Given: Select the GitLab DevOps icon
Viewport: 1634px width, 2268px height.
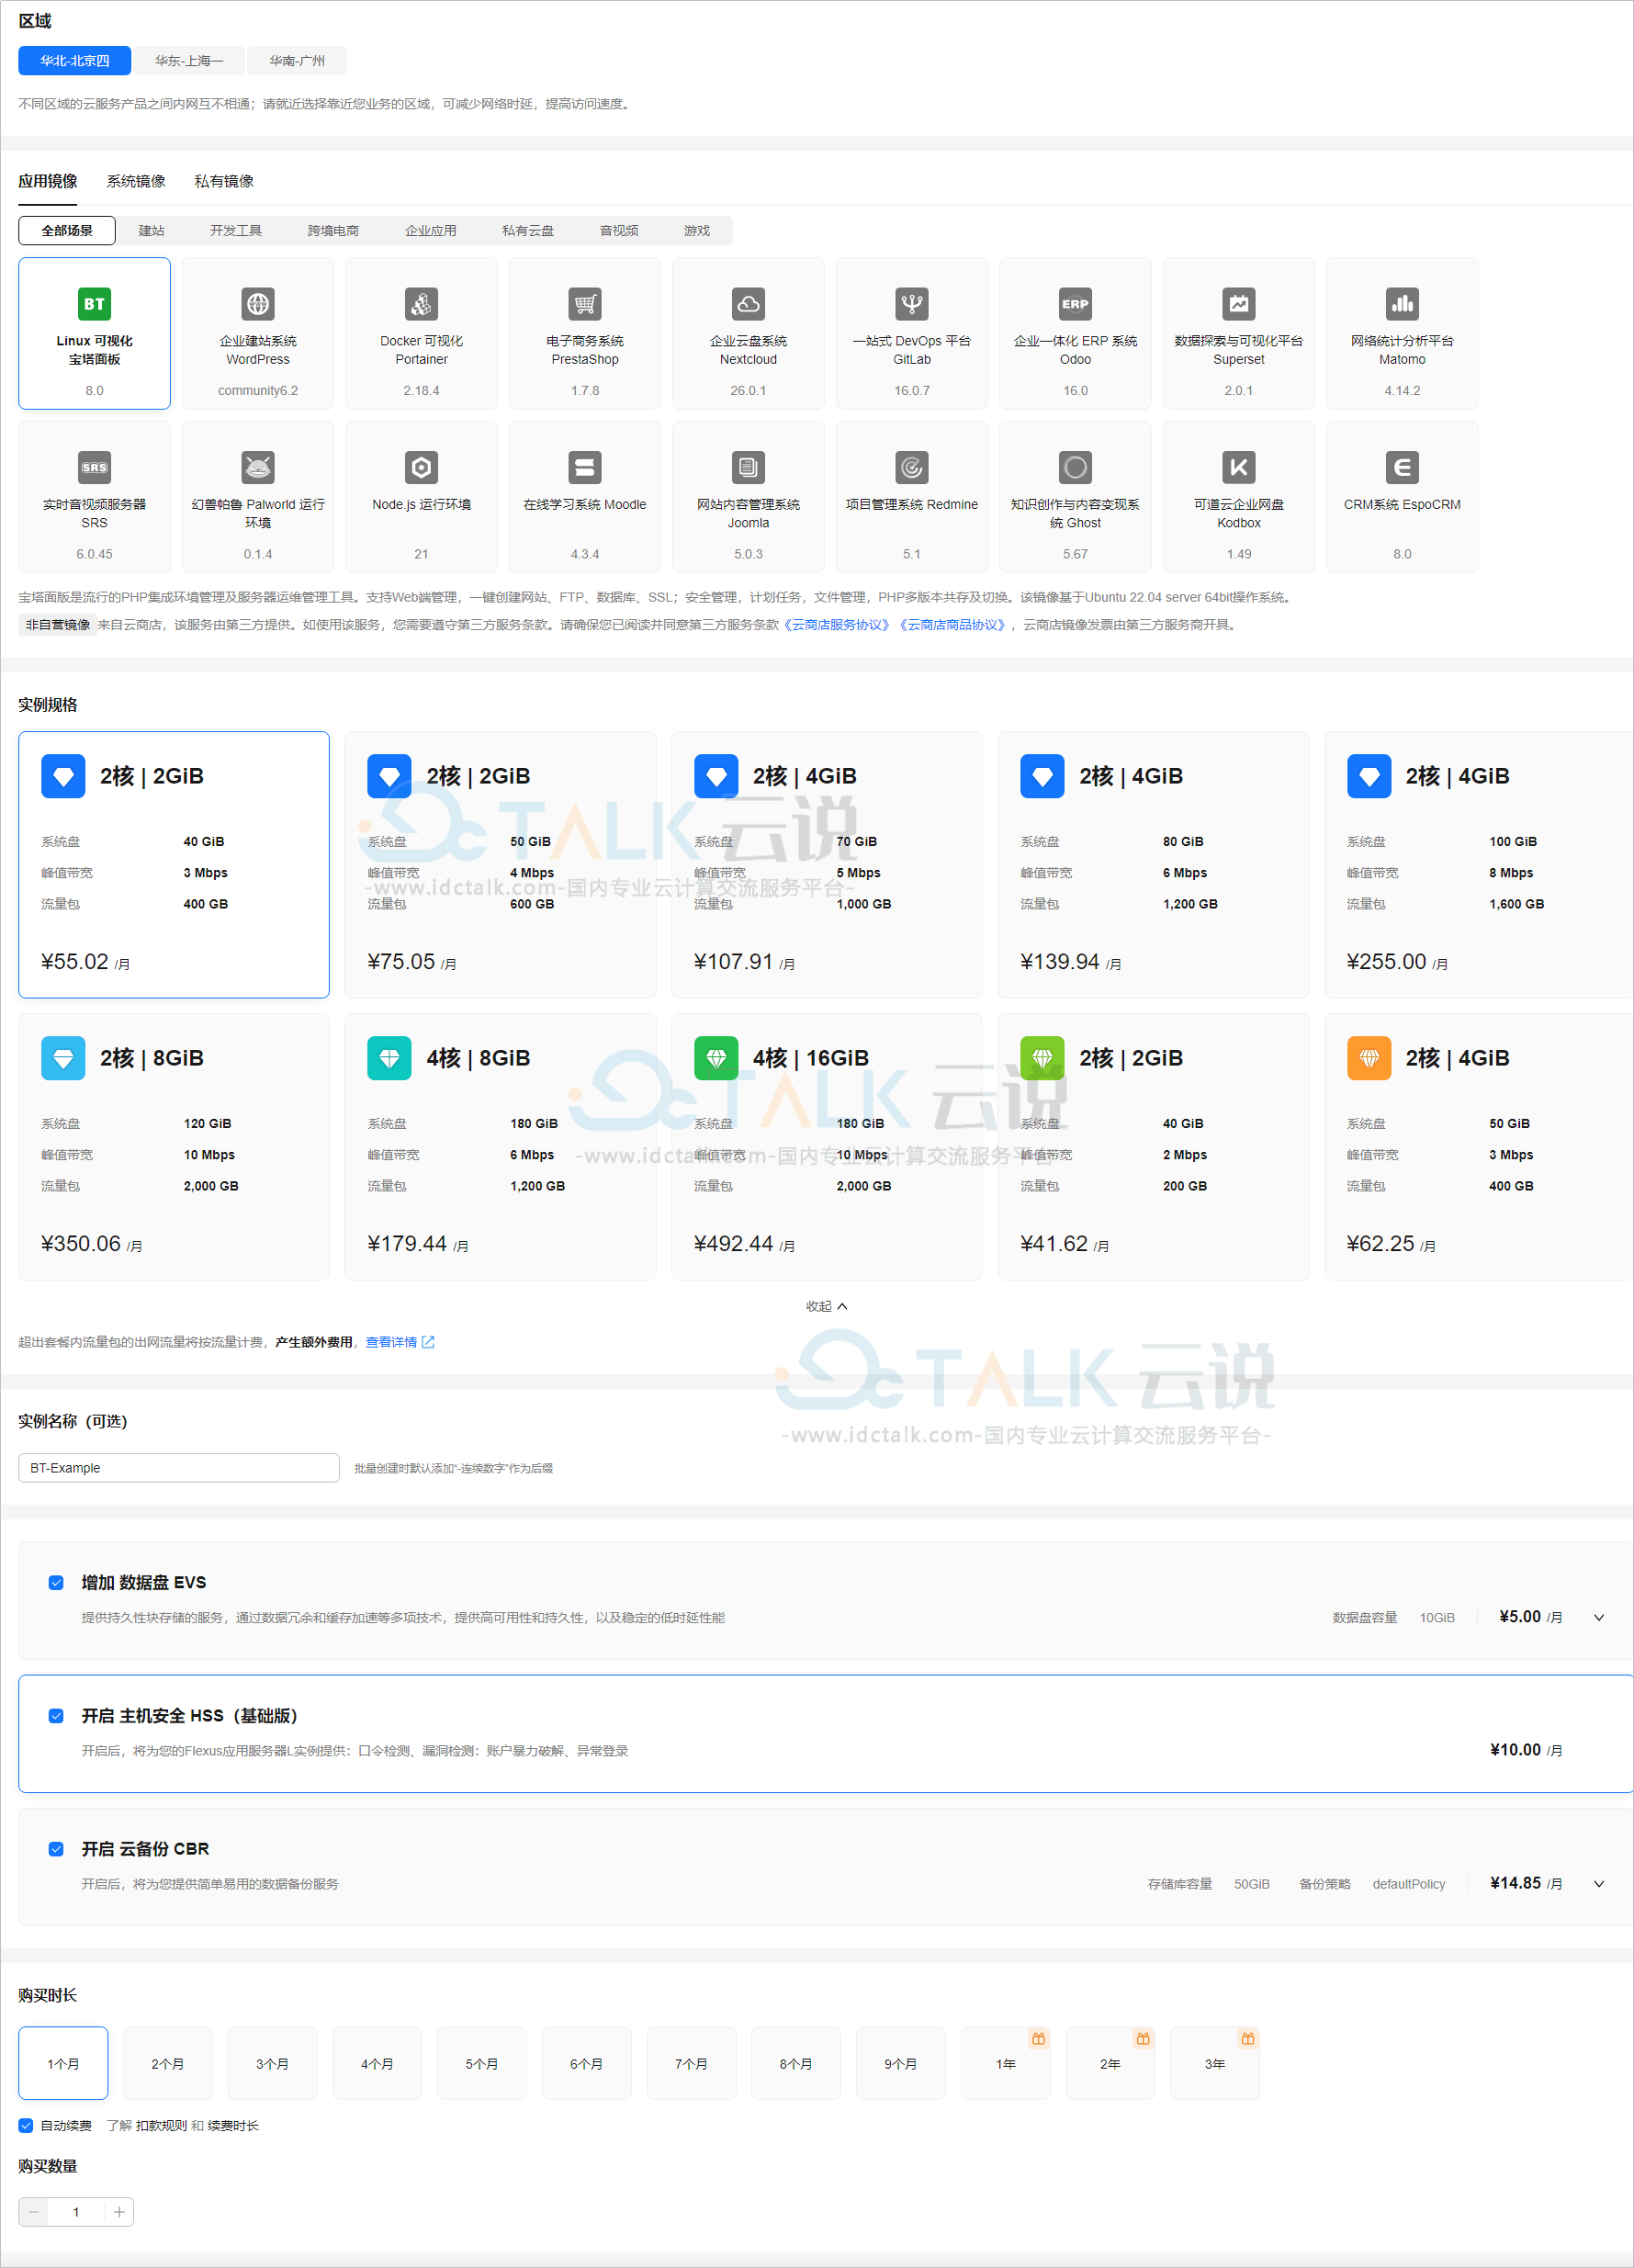Looking at the screenshot, I should (912, 303).
